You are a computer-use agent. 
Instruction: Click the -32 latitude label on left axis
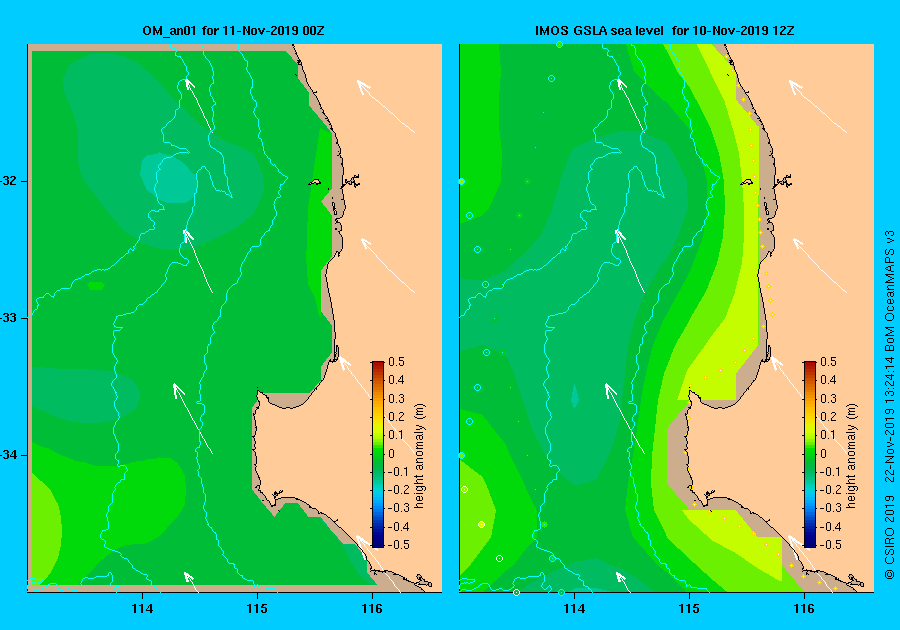pyautogui.click(x=9, y=181)
